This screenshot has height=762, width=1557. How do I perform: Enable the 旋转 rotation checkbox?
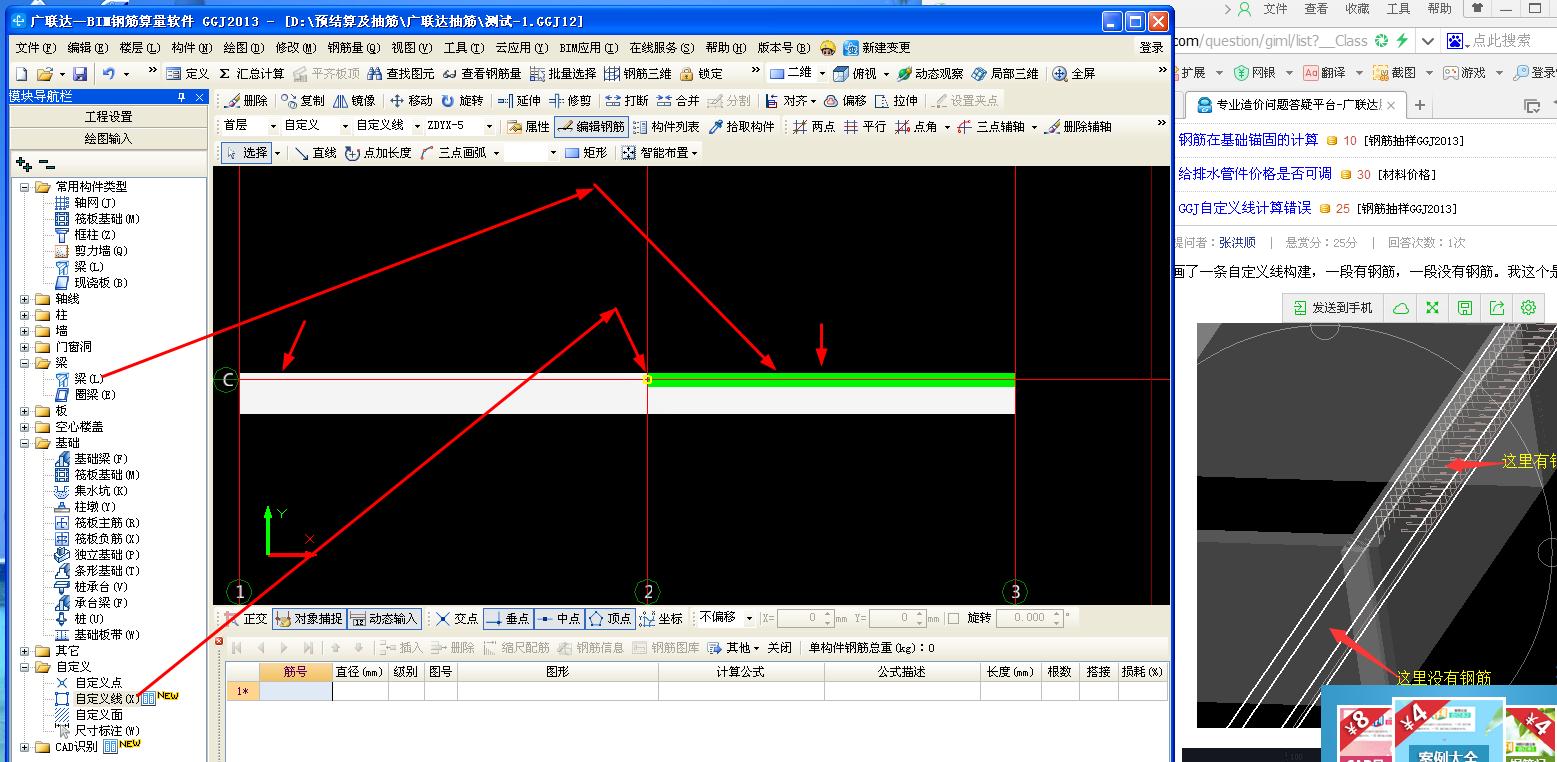pos(953,619)
